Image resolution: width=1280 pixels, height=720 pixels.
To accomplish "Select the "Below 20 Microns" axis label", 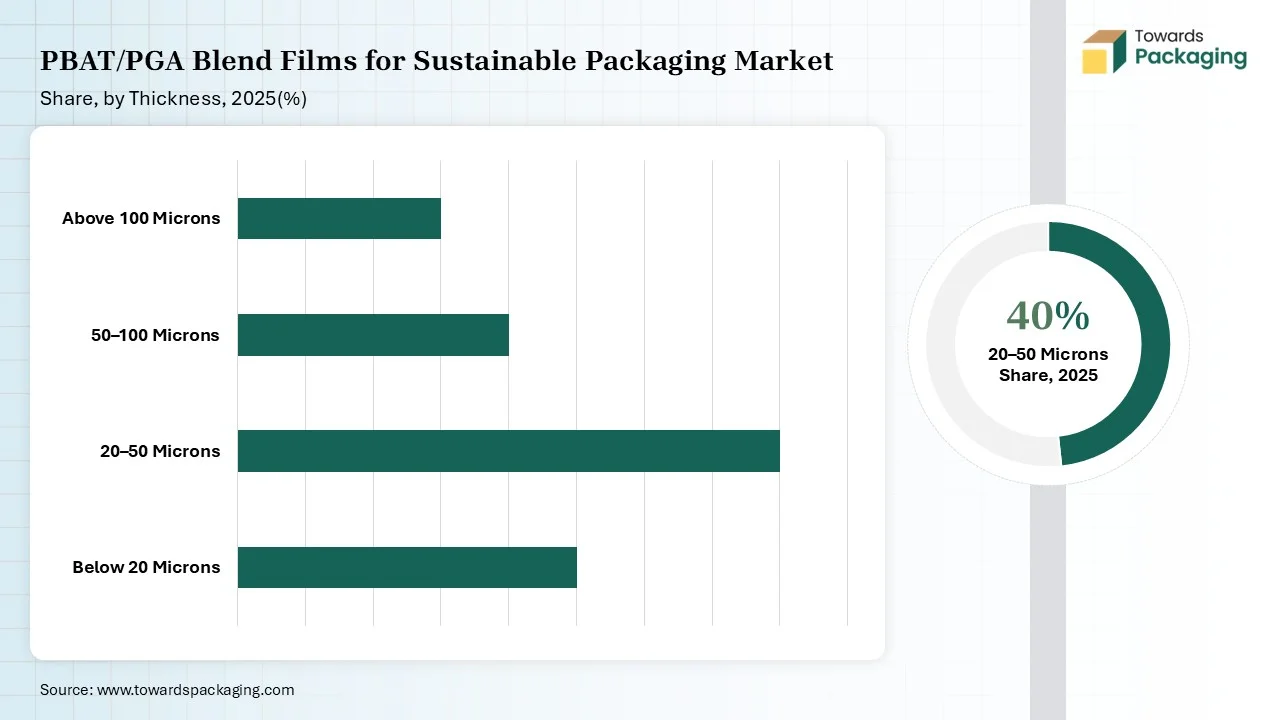I will click(x=146, y=567).
